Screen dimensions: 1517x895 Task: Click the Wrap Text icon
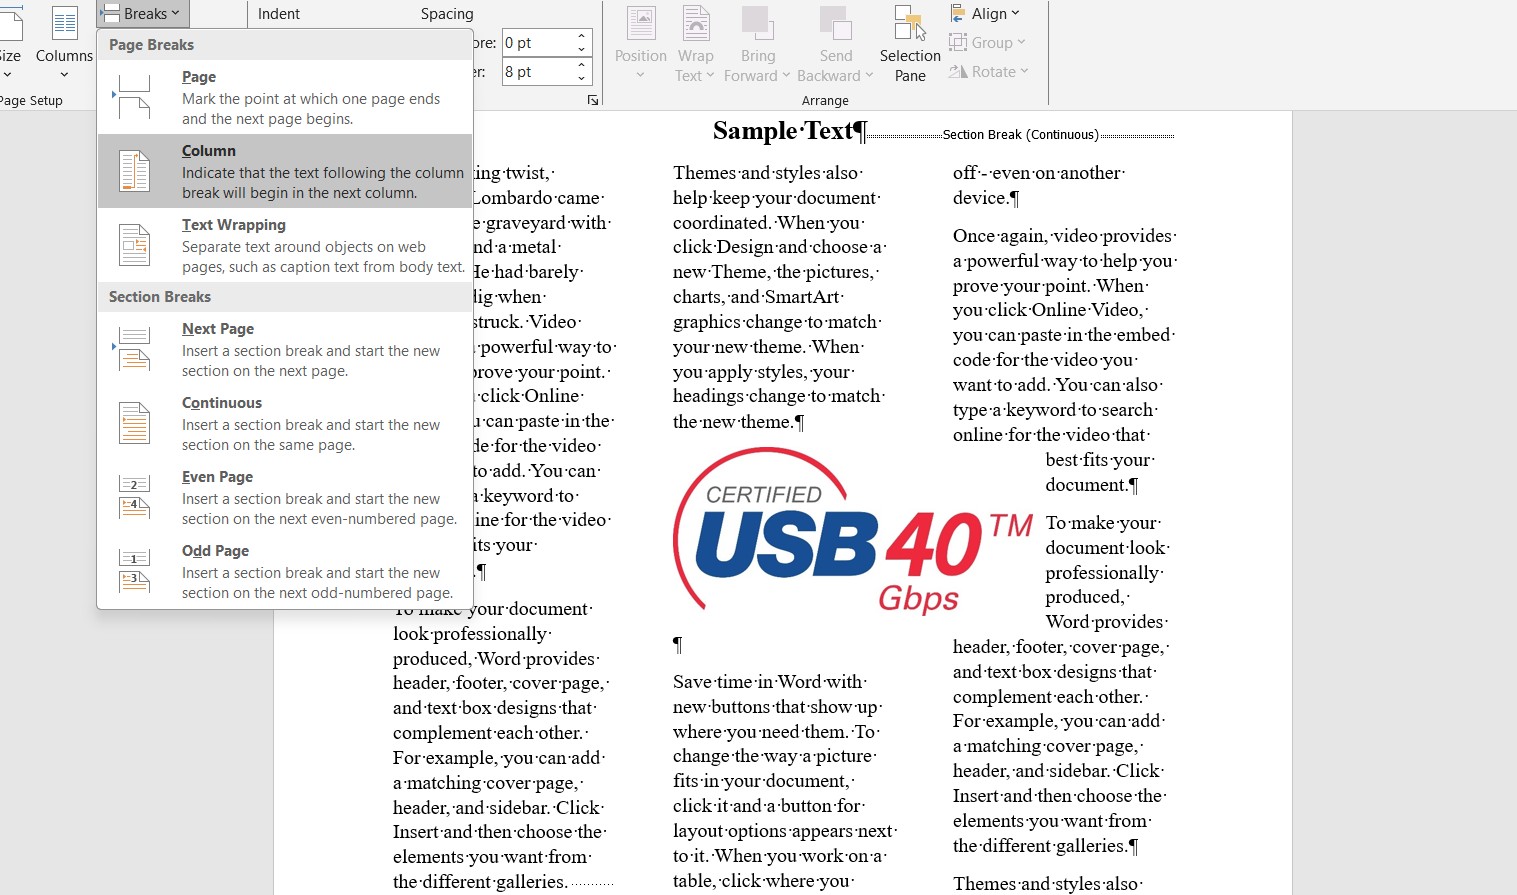click(696, 24)
